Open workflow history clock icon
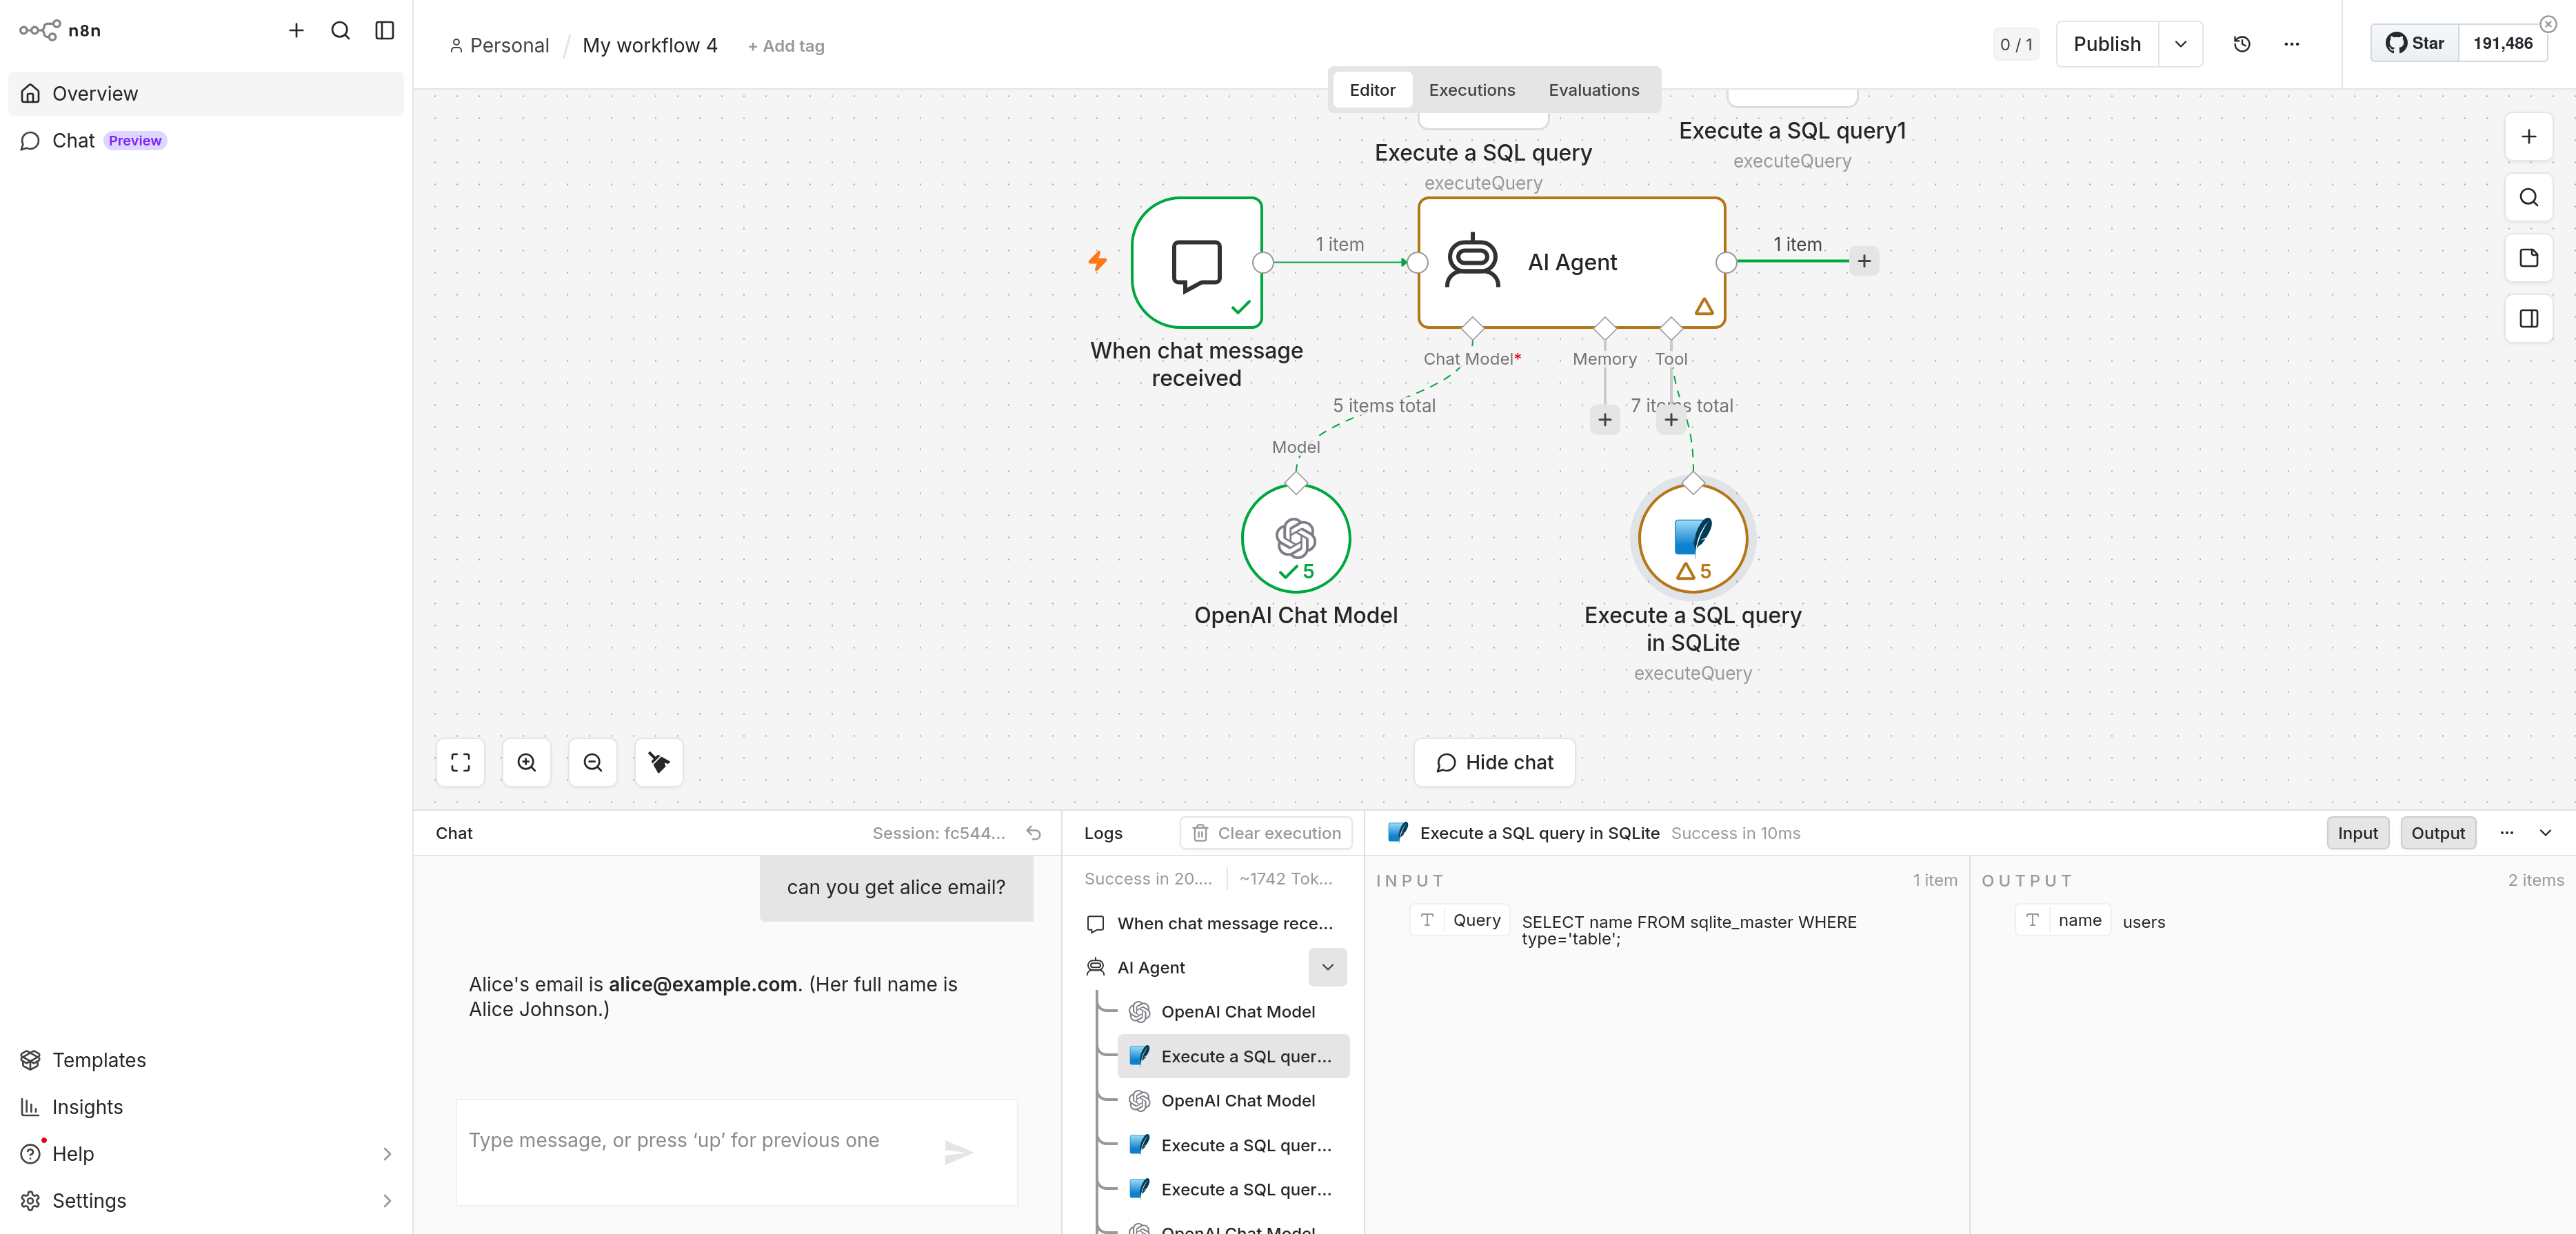 tap(2241, 44)
